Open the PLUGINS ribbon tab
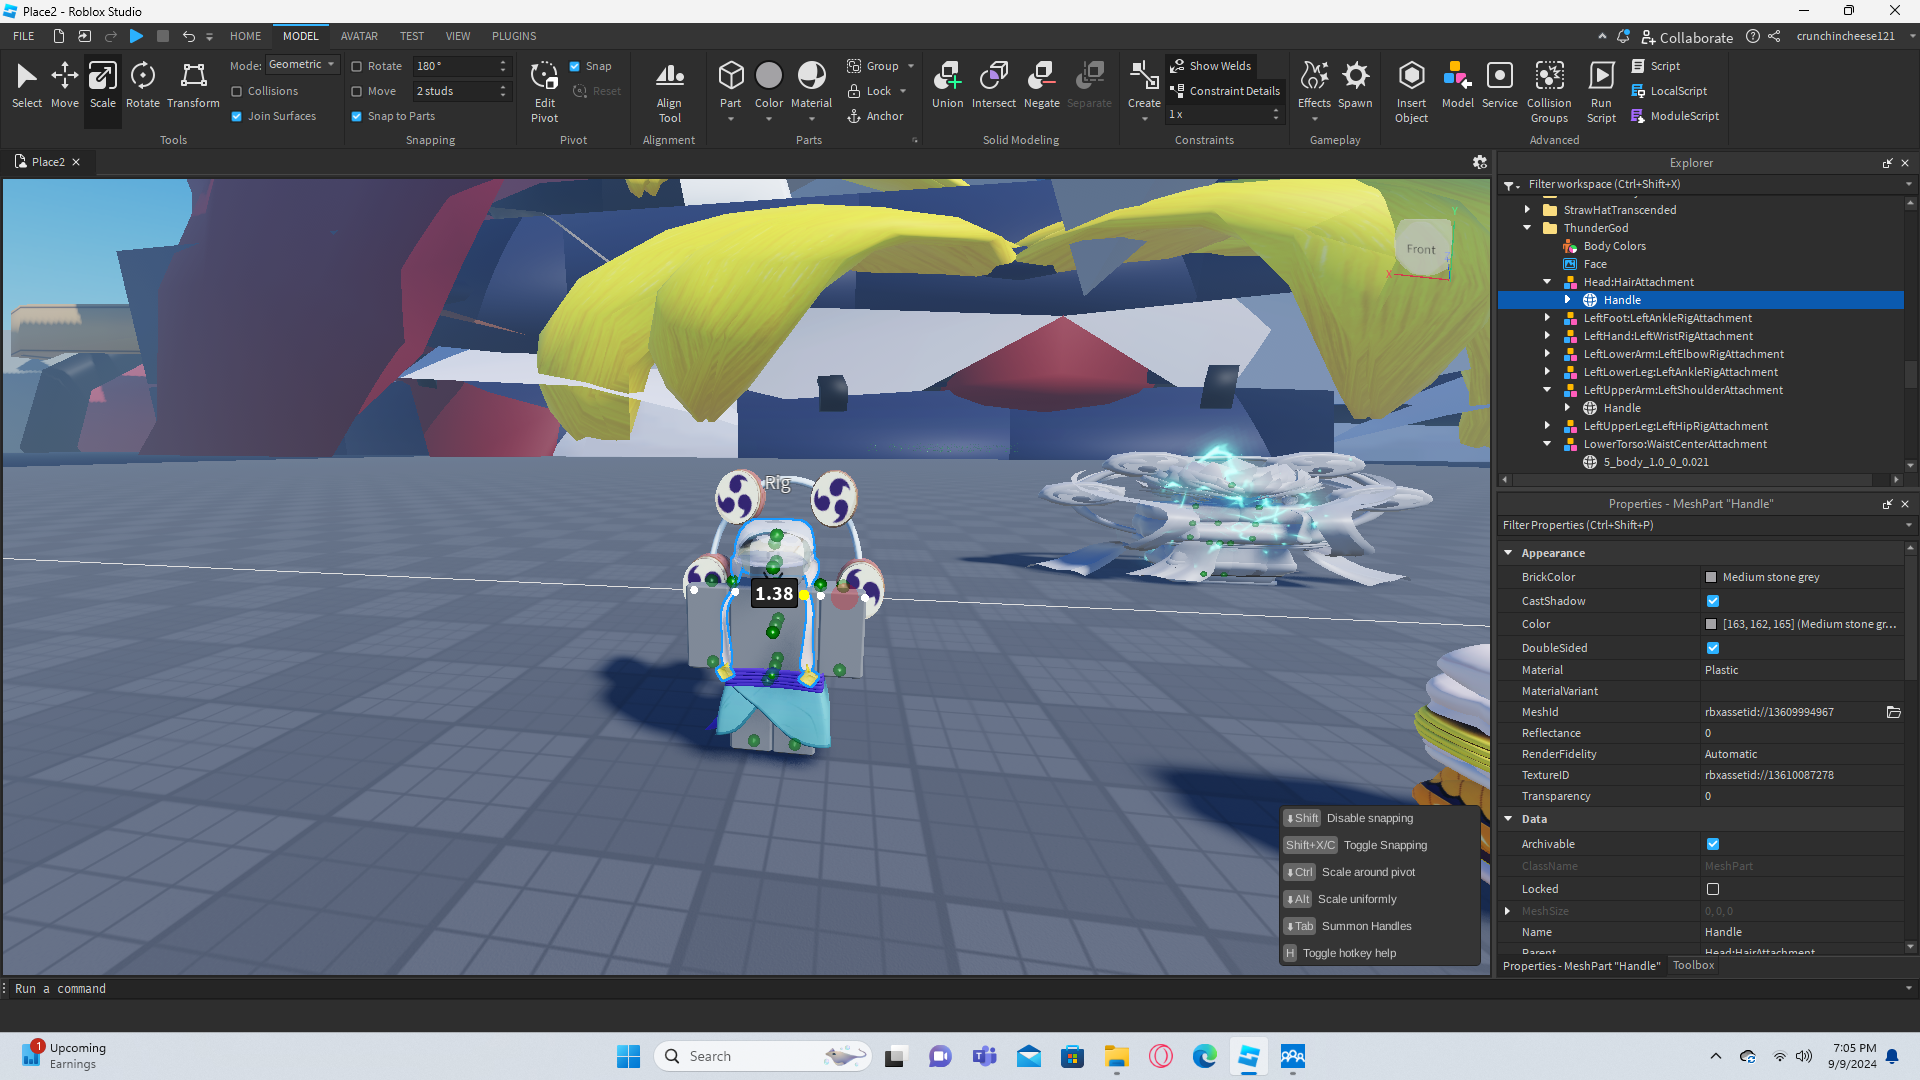This screenshot has height=1080, width=1920. (x=514, y=36)
